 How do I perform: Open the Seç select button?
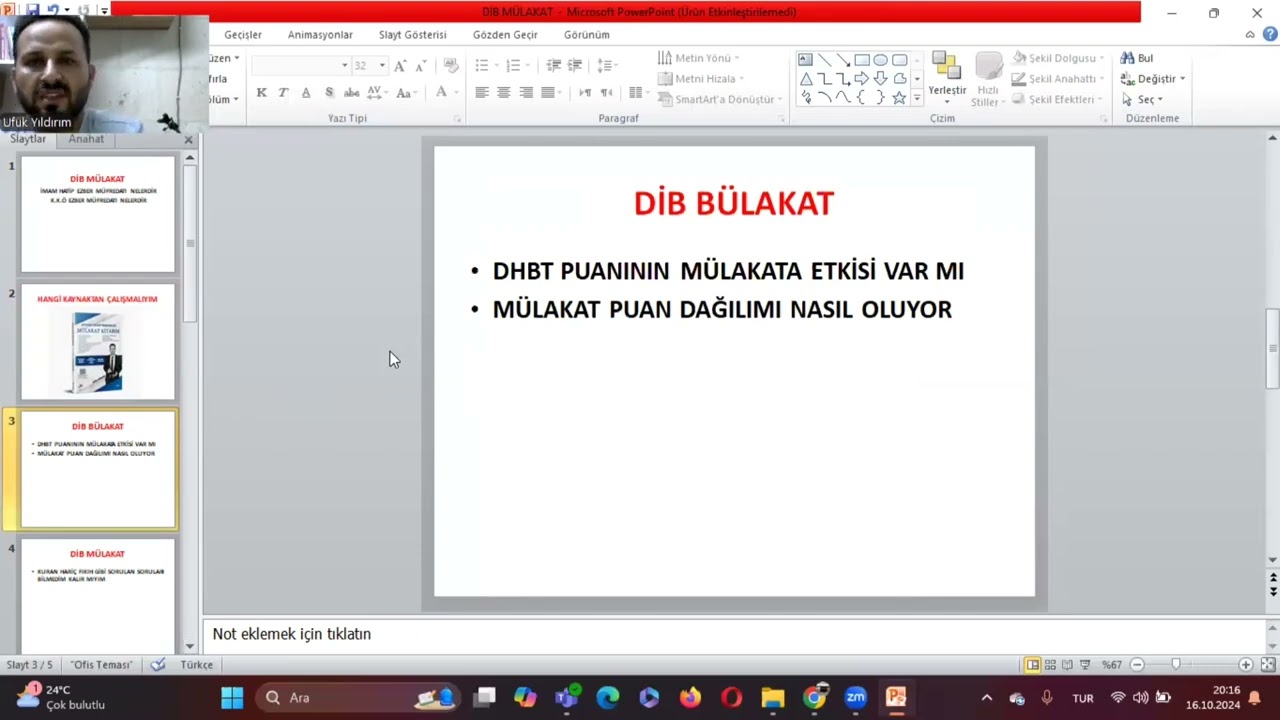(x=1142, y=99)
